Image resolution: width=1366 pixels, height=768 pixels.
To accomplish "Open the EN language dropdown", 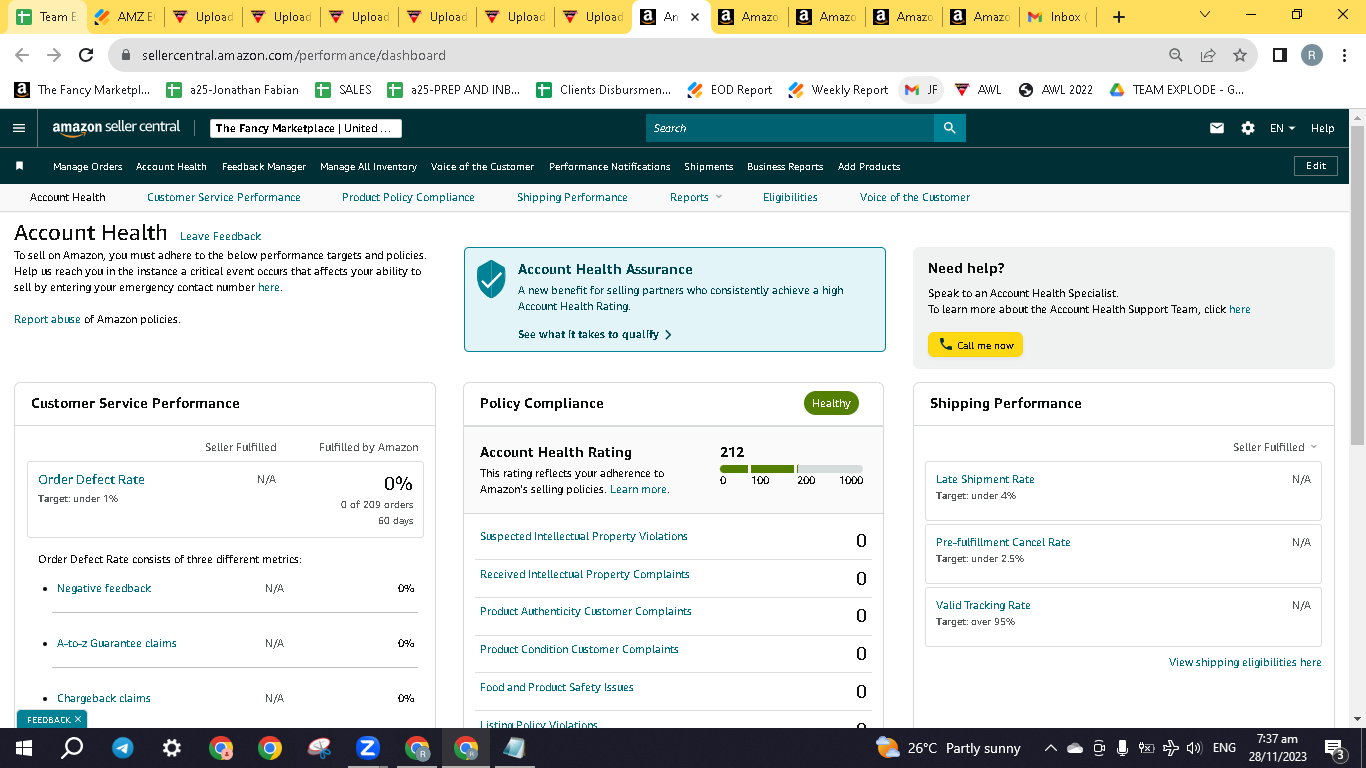I will pos(1282,128).
